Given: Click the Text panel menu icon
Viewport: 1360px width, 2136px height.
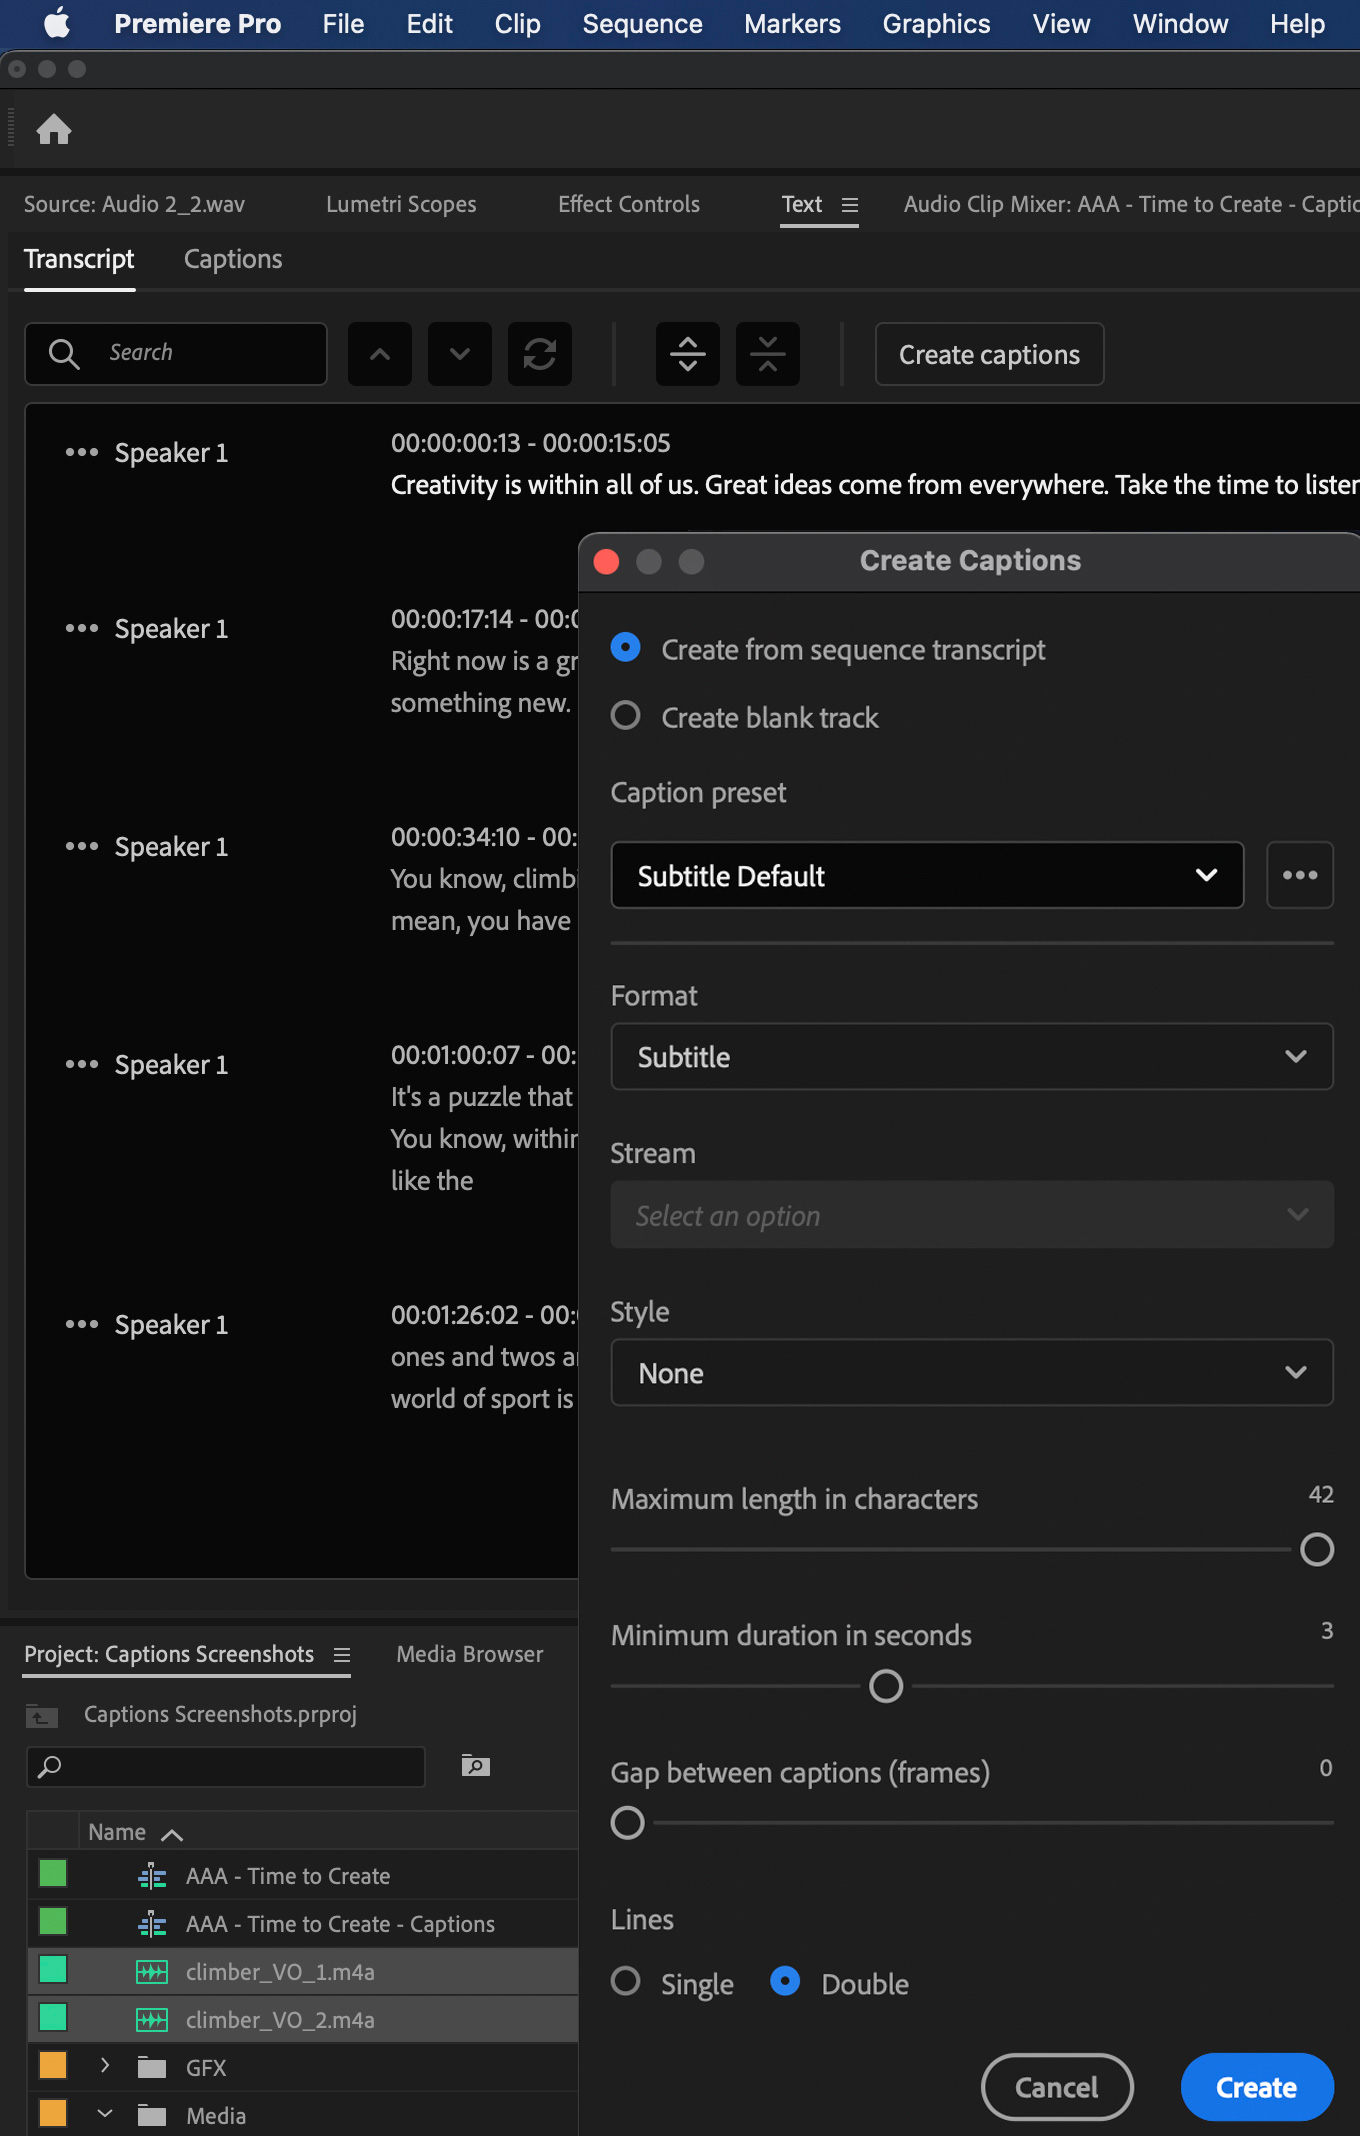Looking at the screenshot, I should pos(850,205).
